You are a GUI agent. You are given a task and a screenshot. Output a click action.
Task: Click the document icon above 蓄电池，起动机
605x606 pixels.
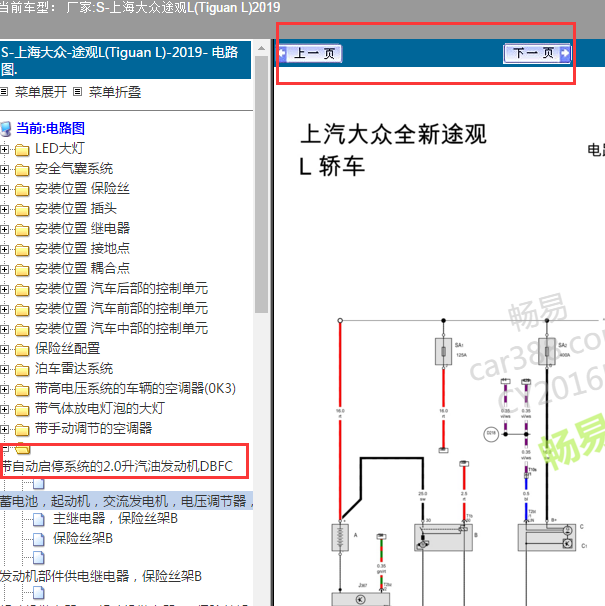39,483
